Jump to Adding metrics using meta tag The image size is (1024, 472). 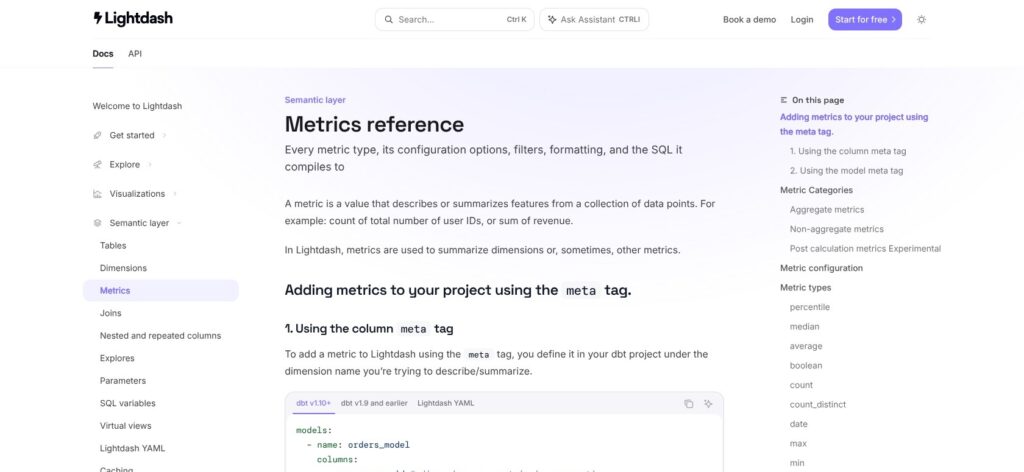pos(854,124)
